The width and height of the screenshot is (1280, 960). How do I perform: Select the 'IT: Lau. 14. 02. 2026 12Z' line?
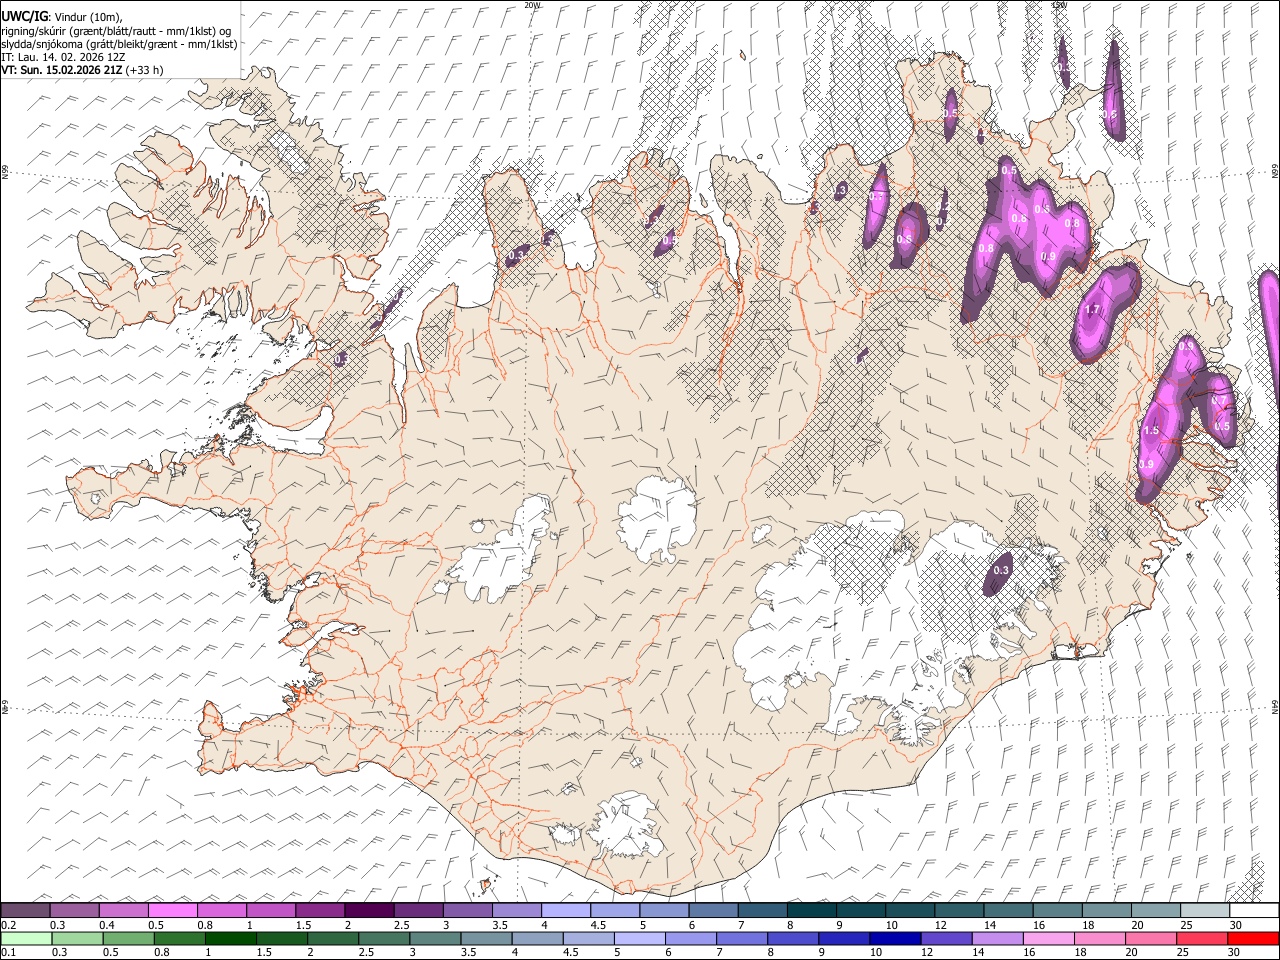pyautogui.click(x=61, y=57)
